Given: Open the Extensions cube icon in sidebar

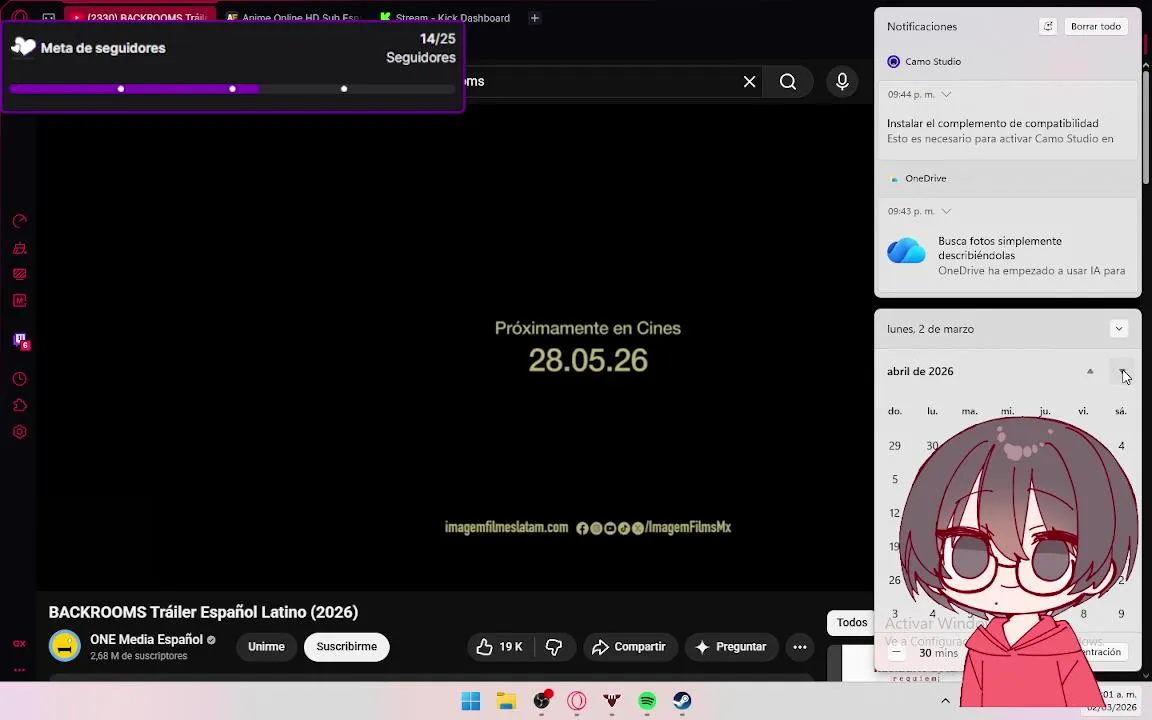Looking at the screenshot, I should (x=20, y=406).
